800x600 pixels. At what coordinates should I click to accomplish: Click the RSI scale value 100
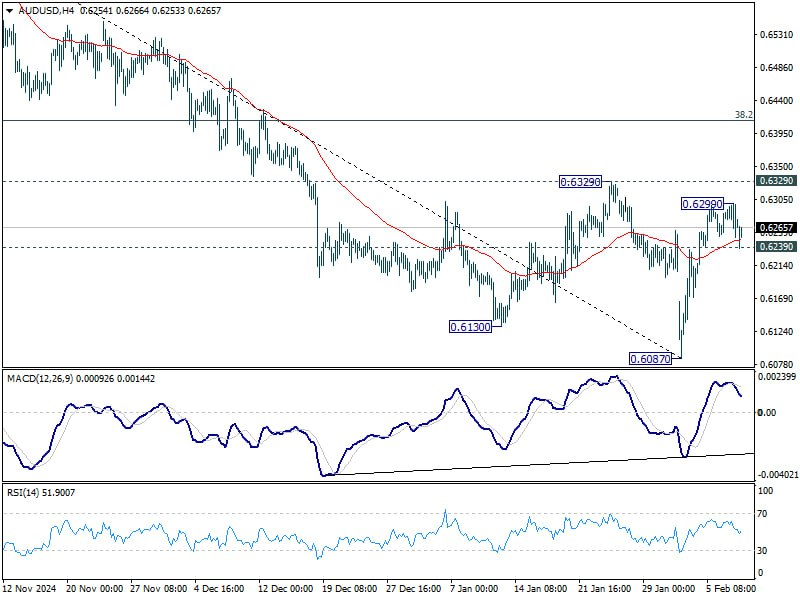(766, 491)
